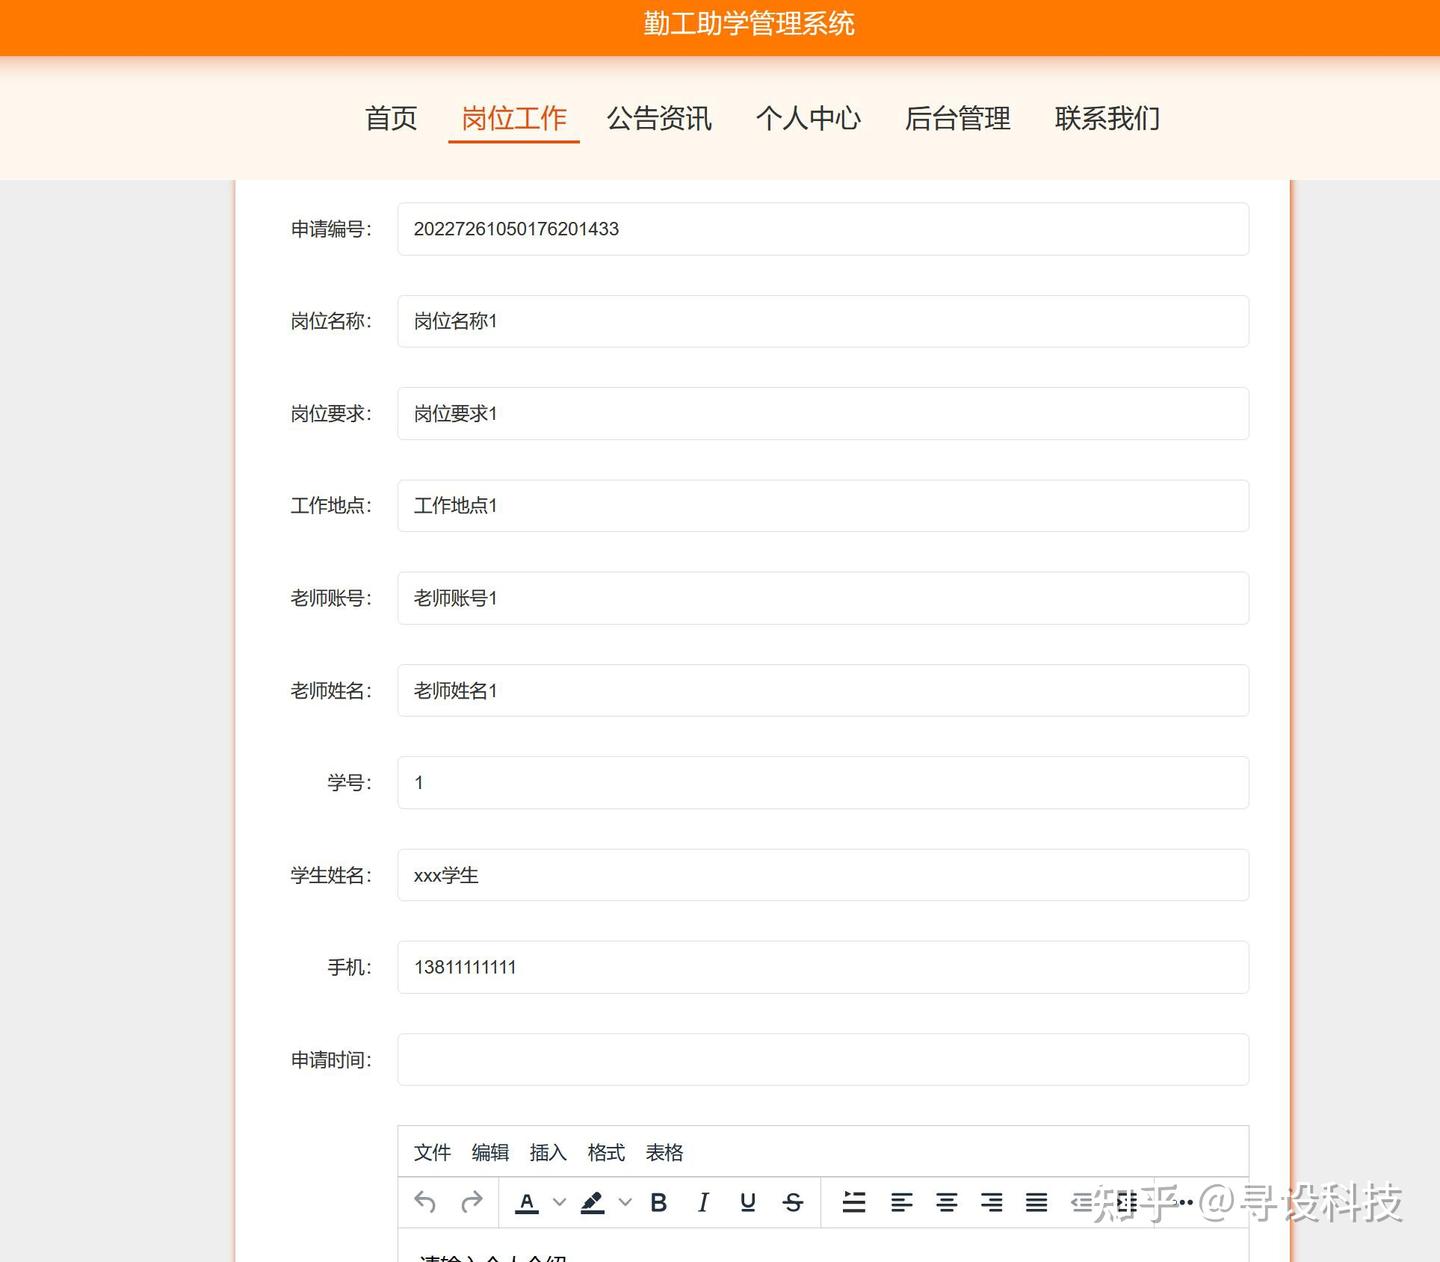Toggle bold formatting on
1440x1262 pixels.
coord(658,1202)
